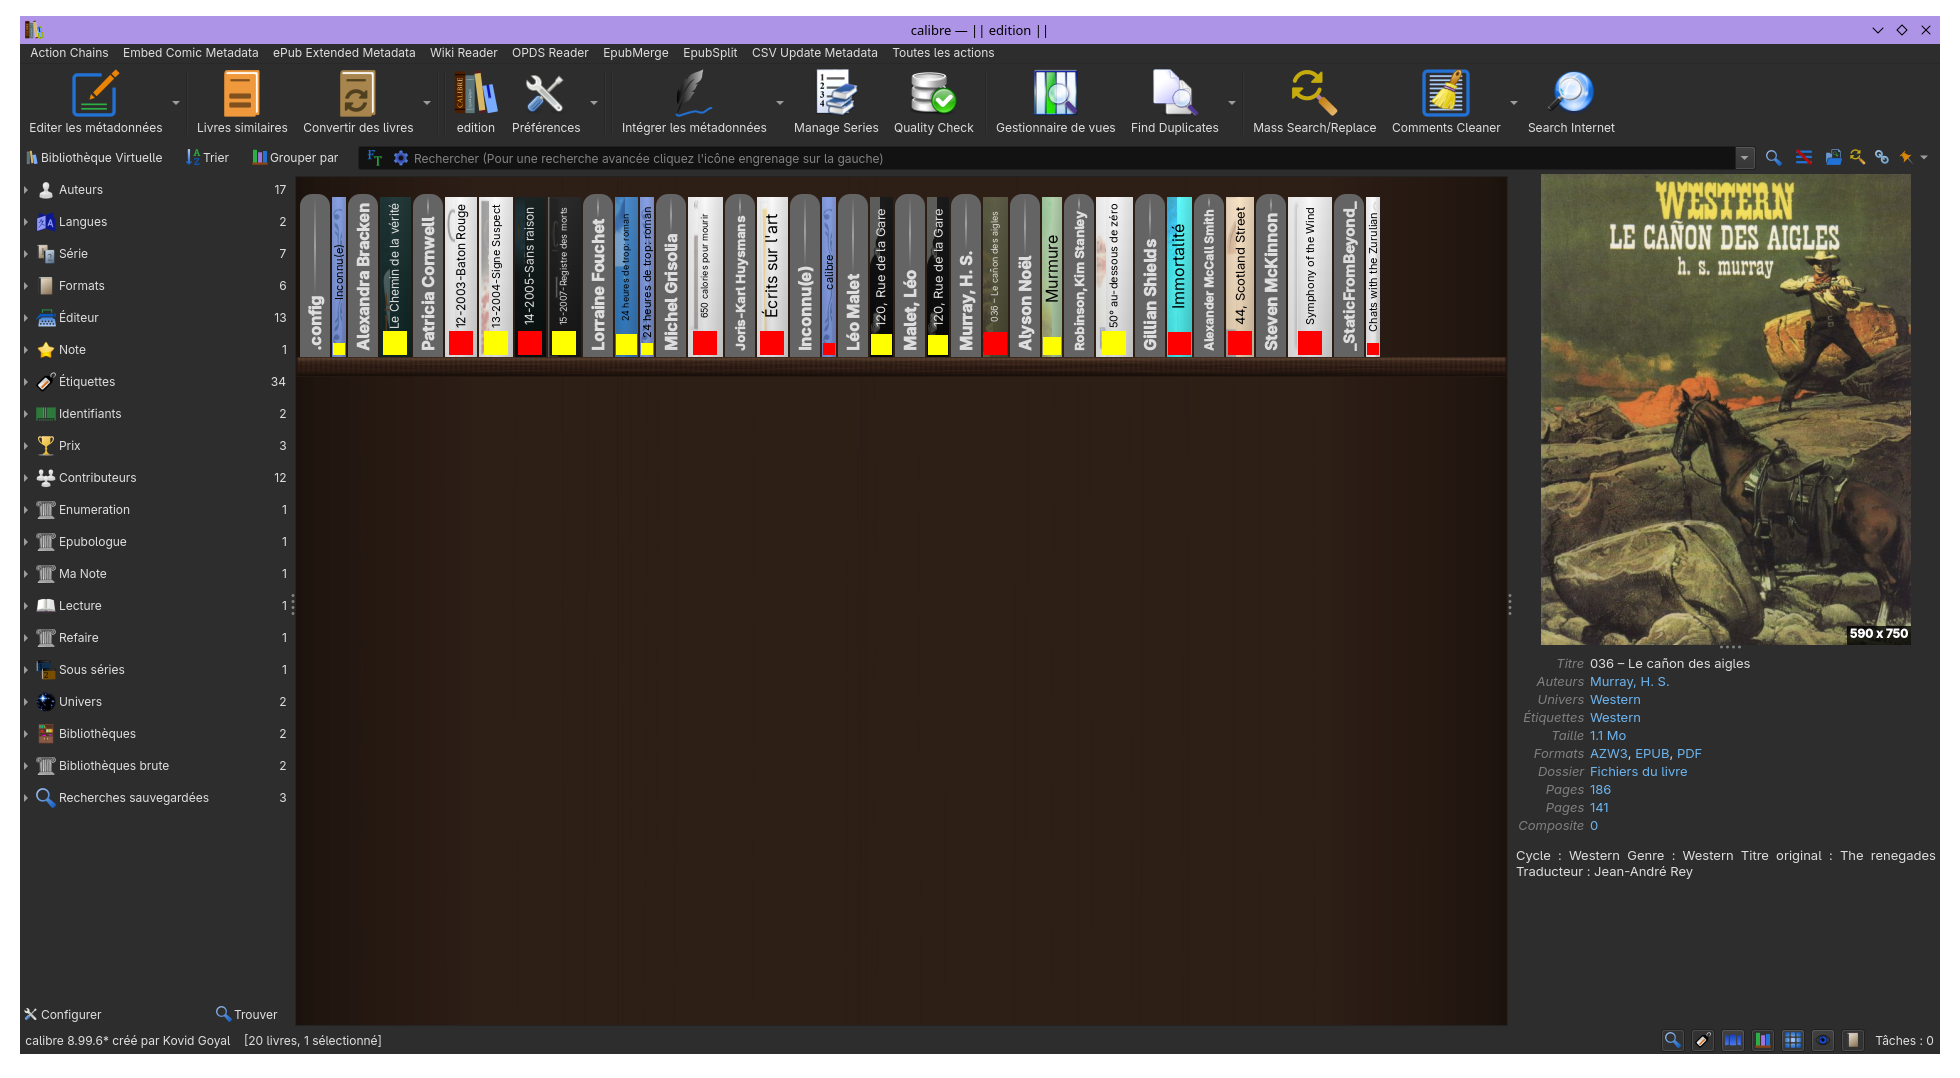The height and width of the screenshot is (1078, 1960).
Task: Open the OPDS Reader menu
Action: 550,53
